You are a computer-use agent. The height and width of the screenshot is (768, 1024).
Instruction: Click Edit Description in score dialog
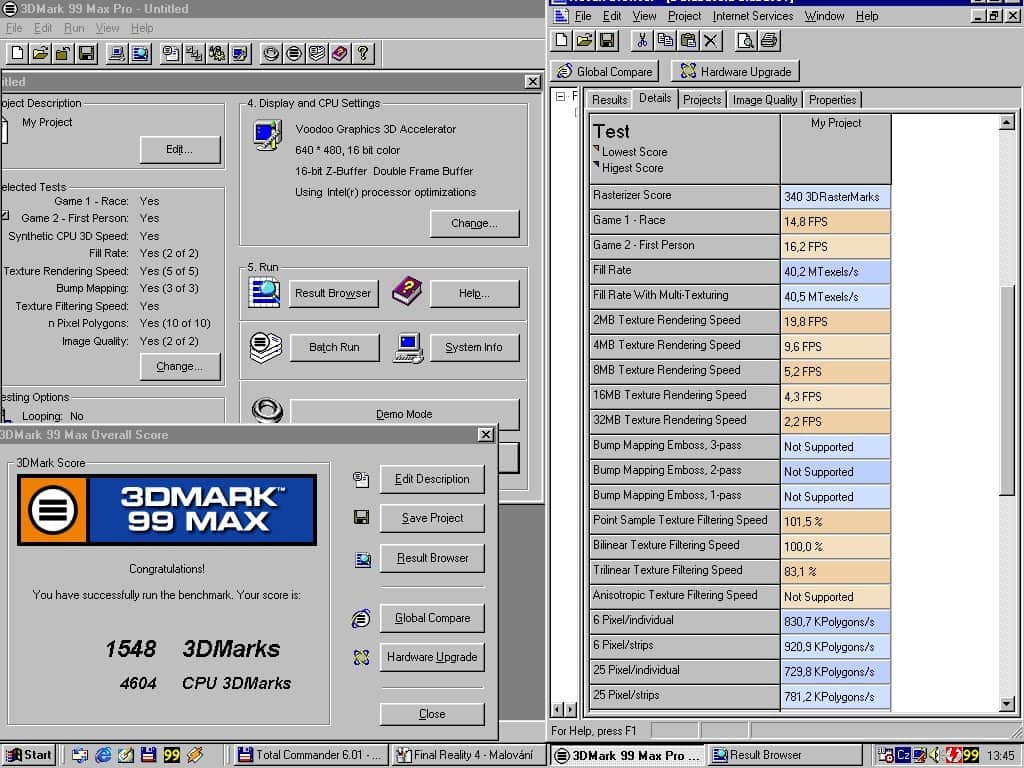click(x=432, y=479)
